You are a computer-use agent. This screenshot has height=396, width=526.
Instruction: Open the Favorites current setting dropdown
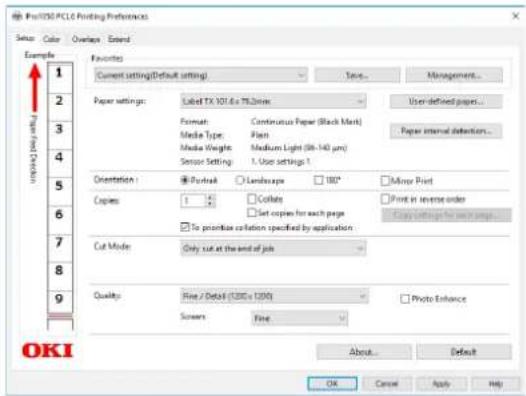pos(201,75)
